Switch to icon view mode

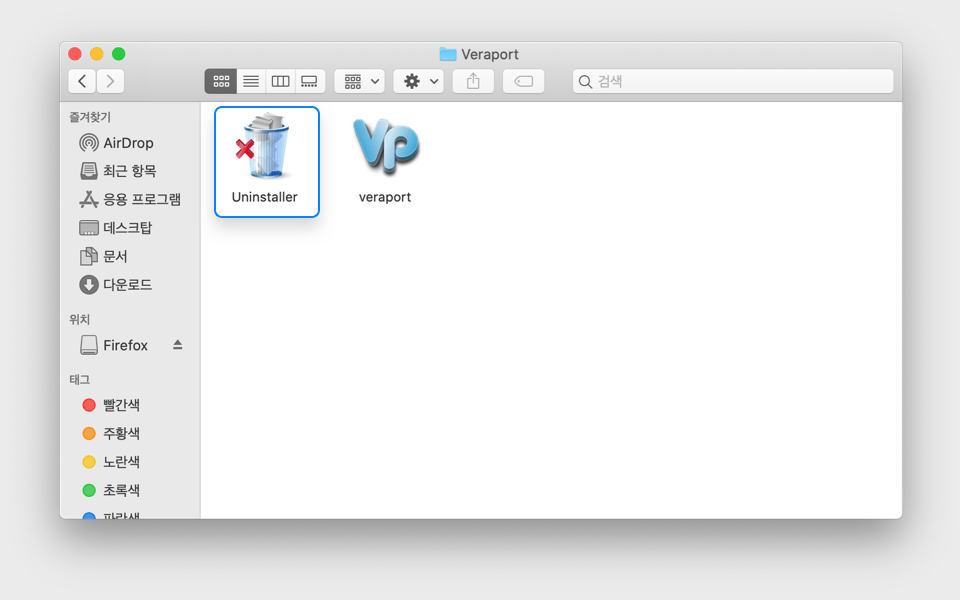click(221, 81)
